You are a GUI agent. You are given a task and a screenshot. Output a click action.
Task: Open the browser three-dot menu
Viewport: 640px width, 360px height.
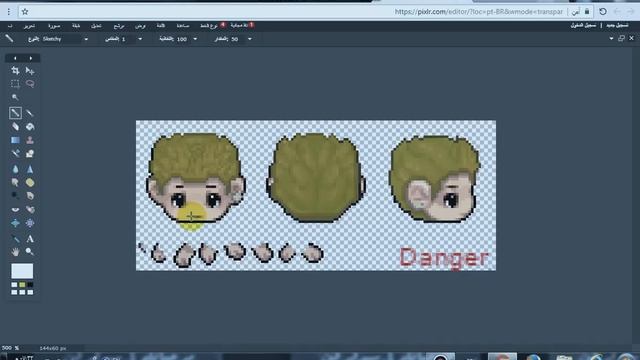point(9,12)
